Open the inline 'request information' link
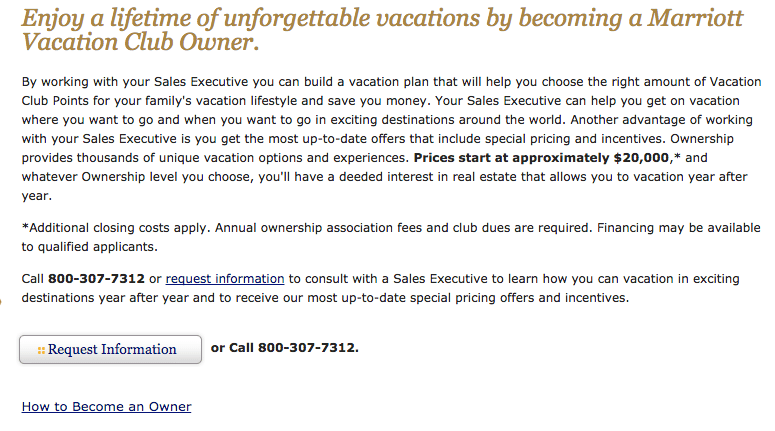Viewport: 775px width, 431px height. click(x=225, y=278)
